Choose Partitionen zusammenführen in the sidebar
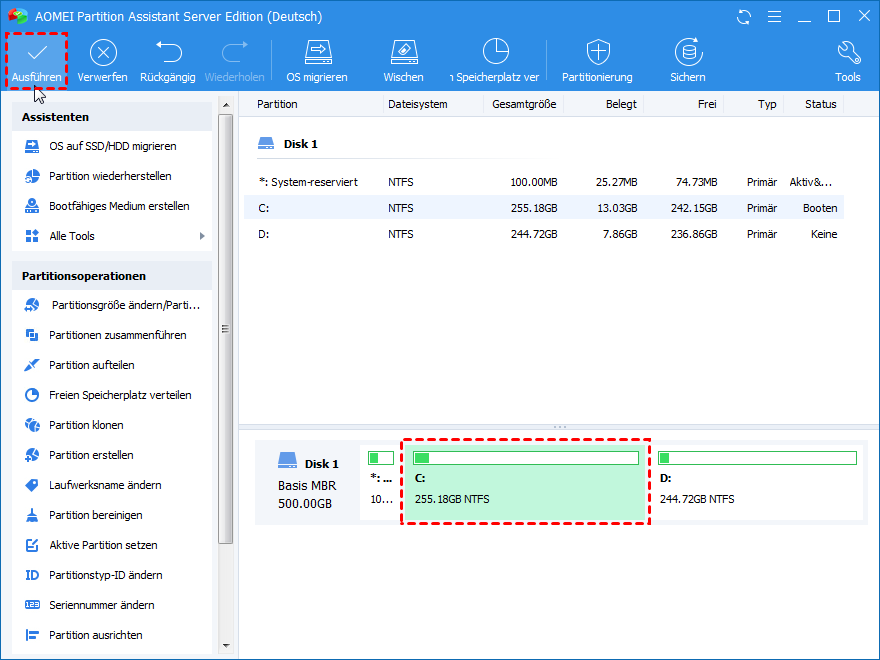The width and height of the screenshot is (880, 660). pyautogui.click(x=117, y=335)
